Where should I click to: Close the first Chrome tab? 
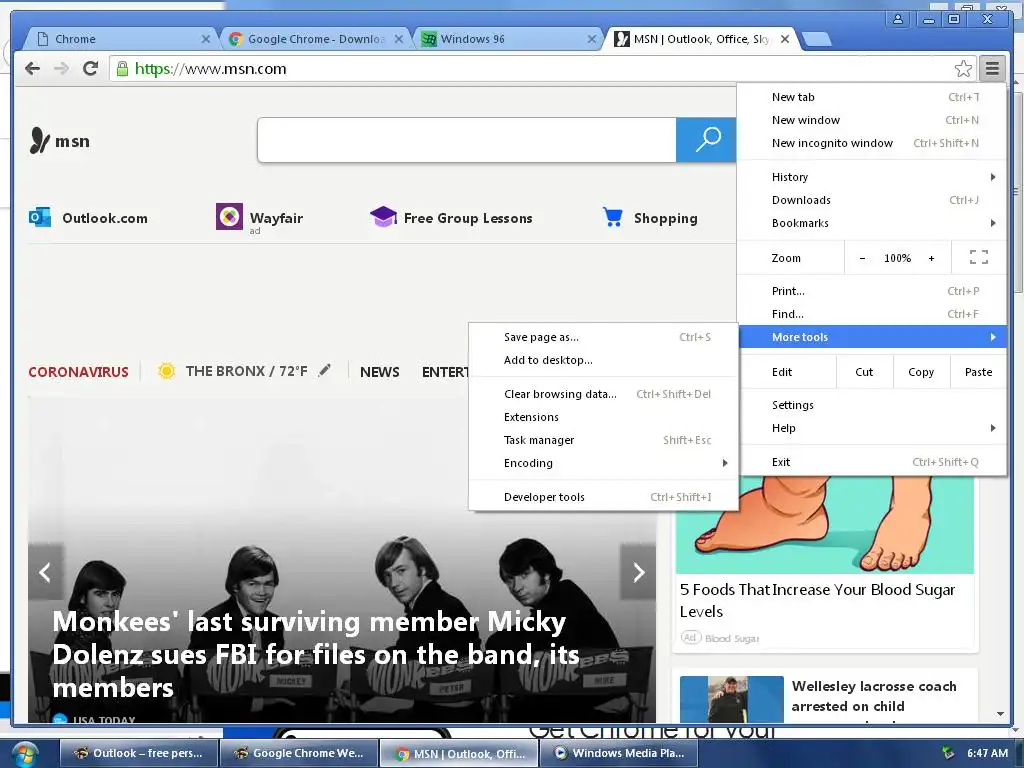206,39
